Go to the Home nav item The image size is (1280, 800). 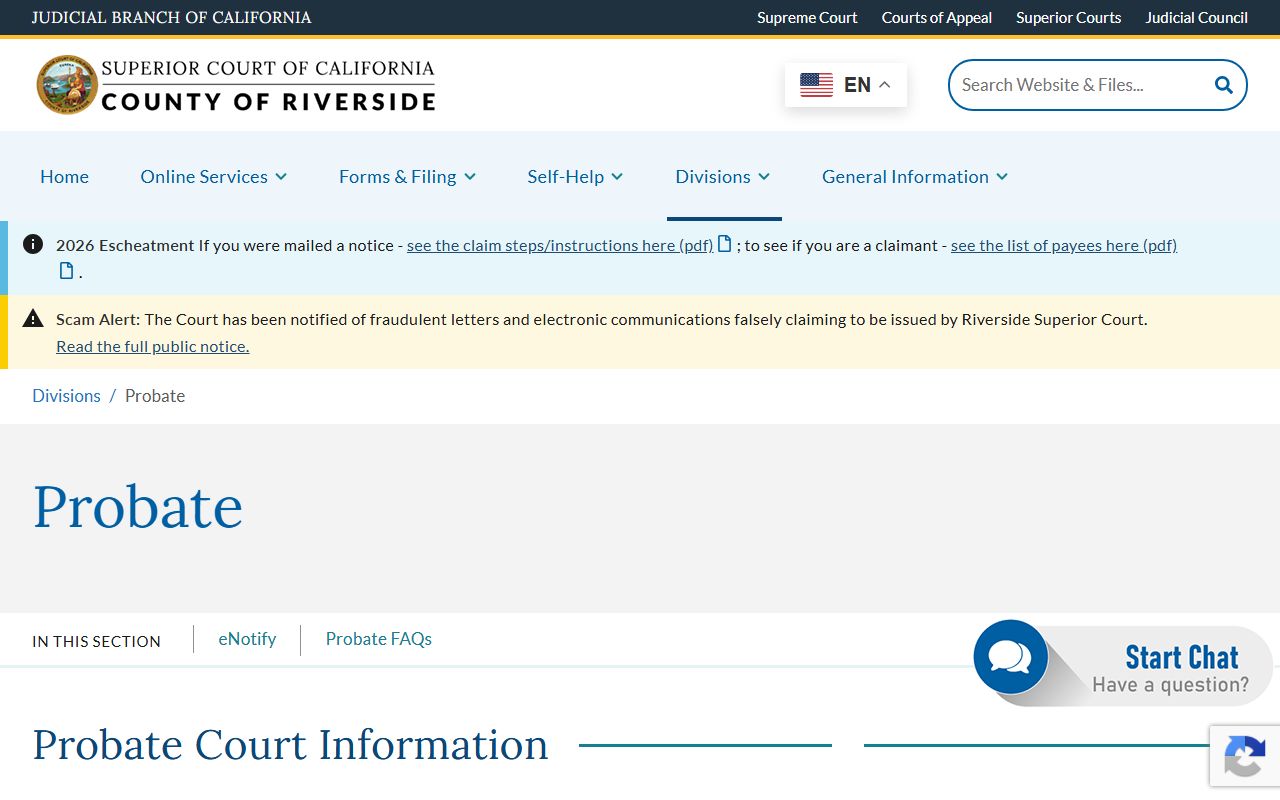click(x=64, y=176)
